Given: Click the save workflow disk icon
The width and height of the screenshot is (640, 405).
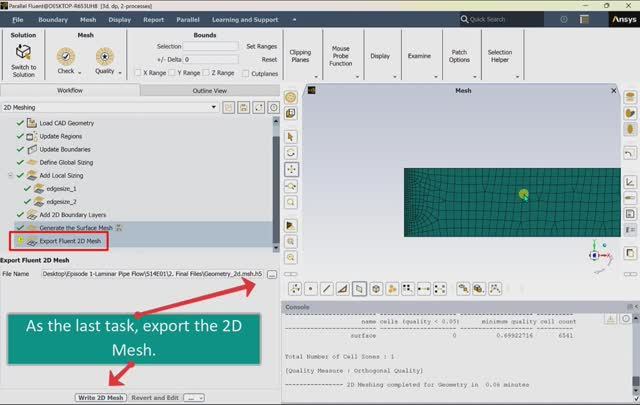Looking at the screenshot, I should click(x=244, y=108).
